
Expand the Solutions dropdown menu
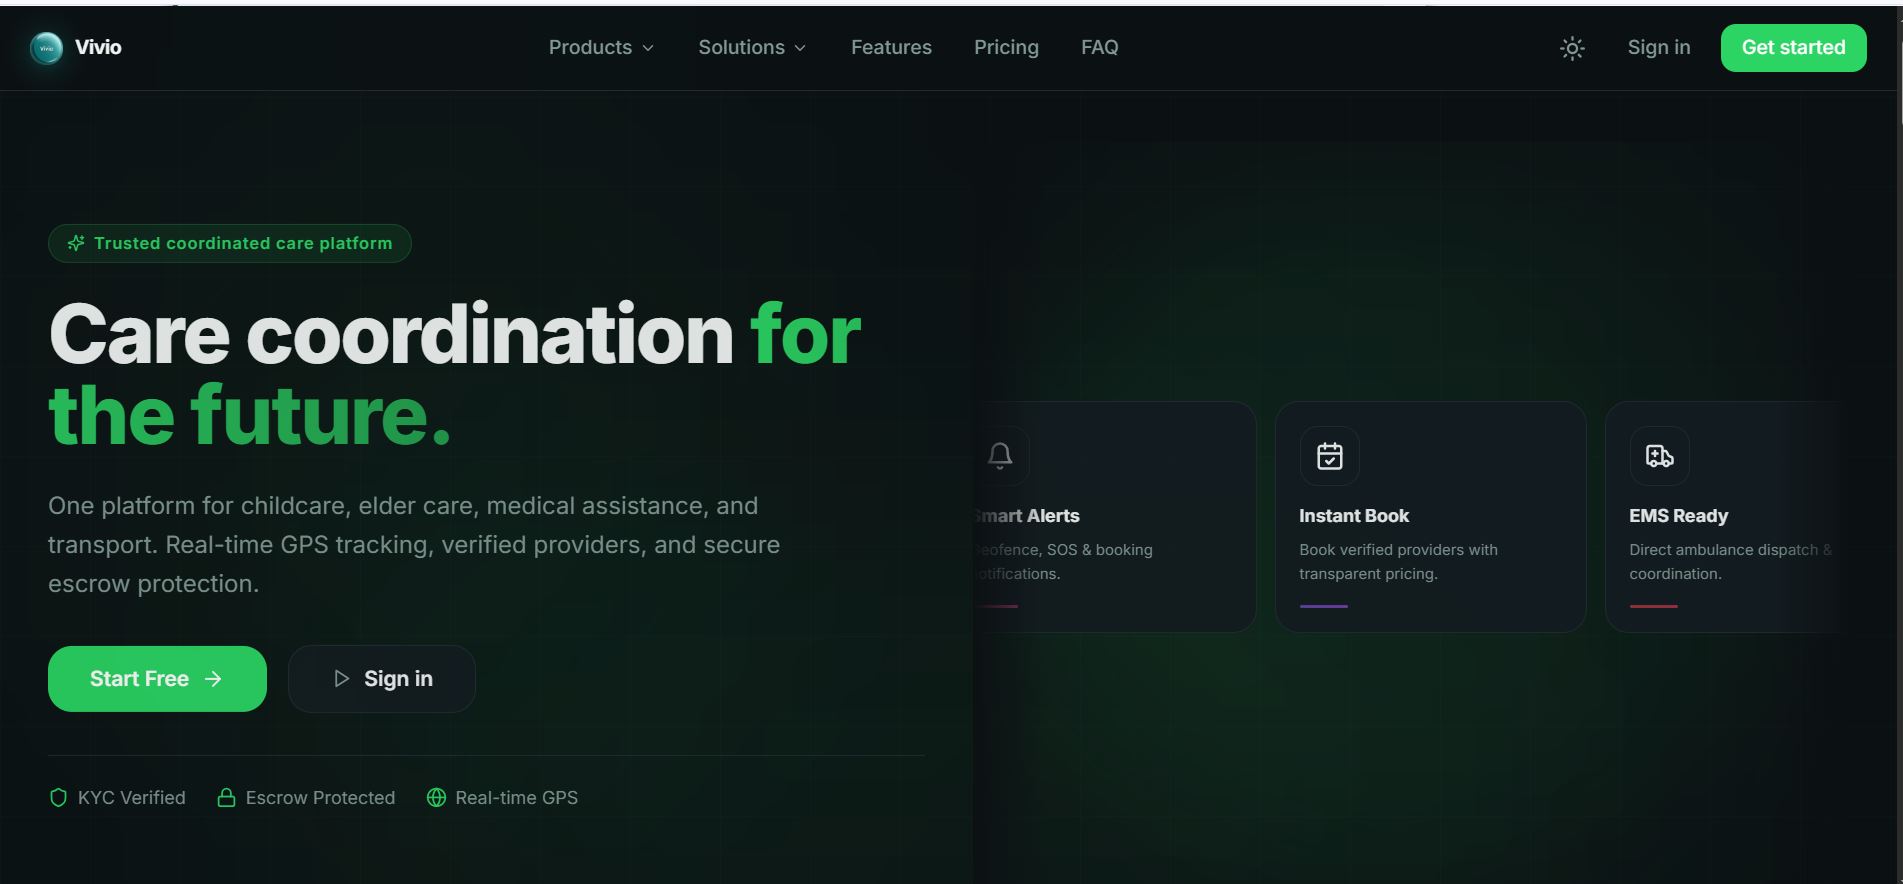(x=752, y=47)
